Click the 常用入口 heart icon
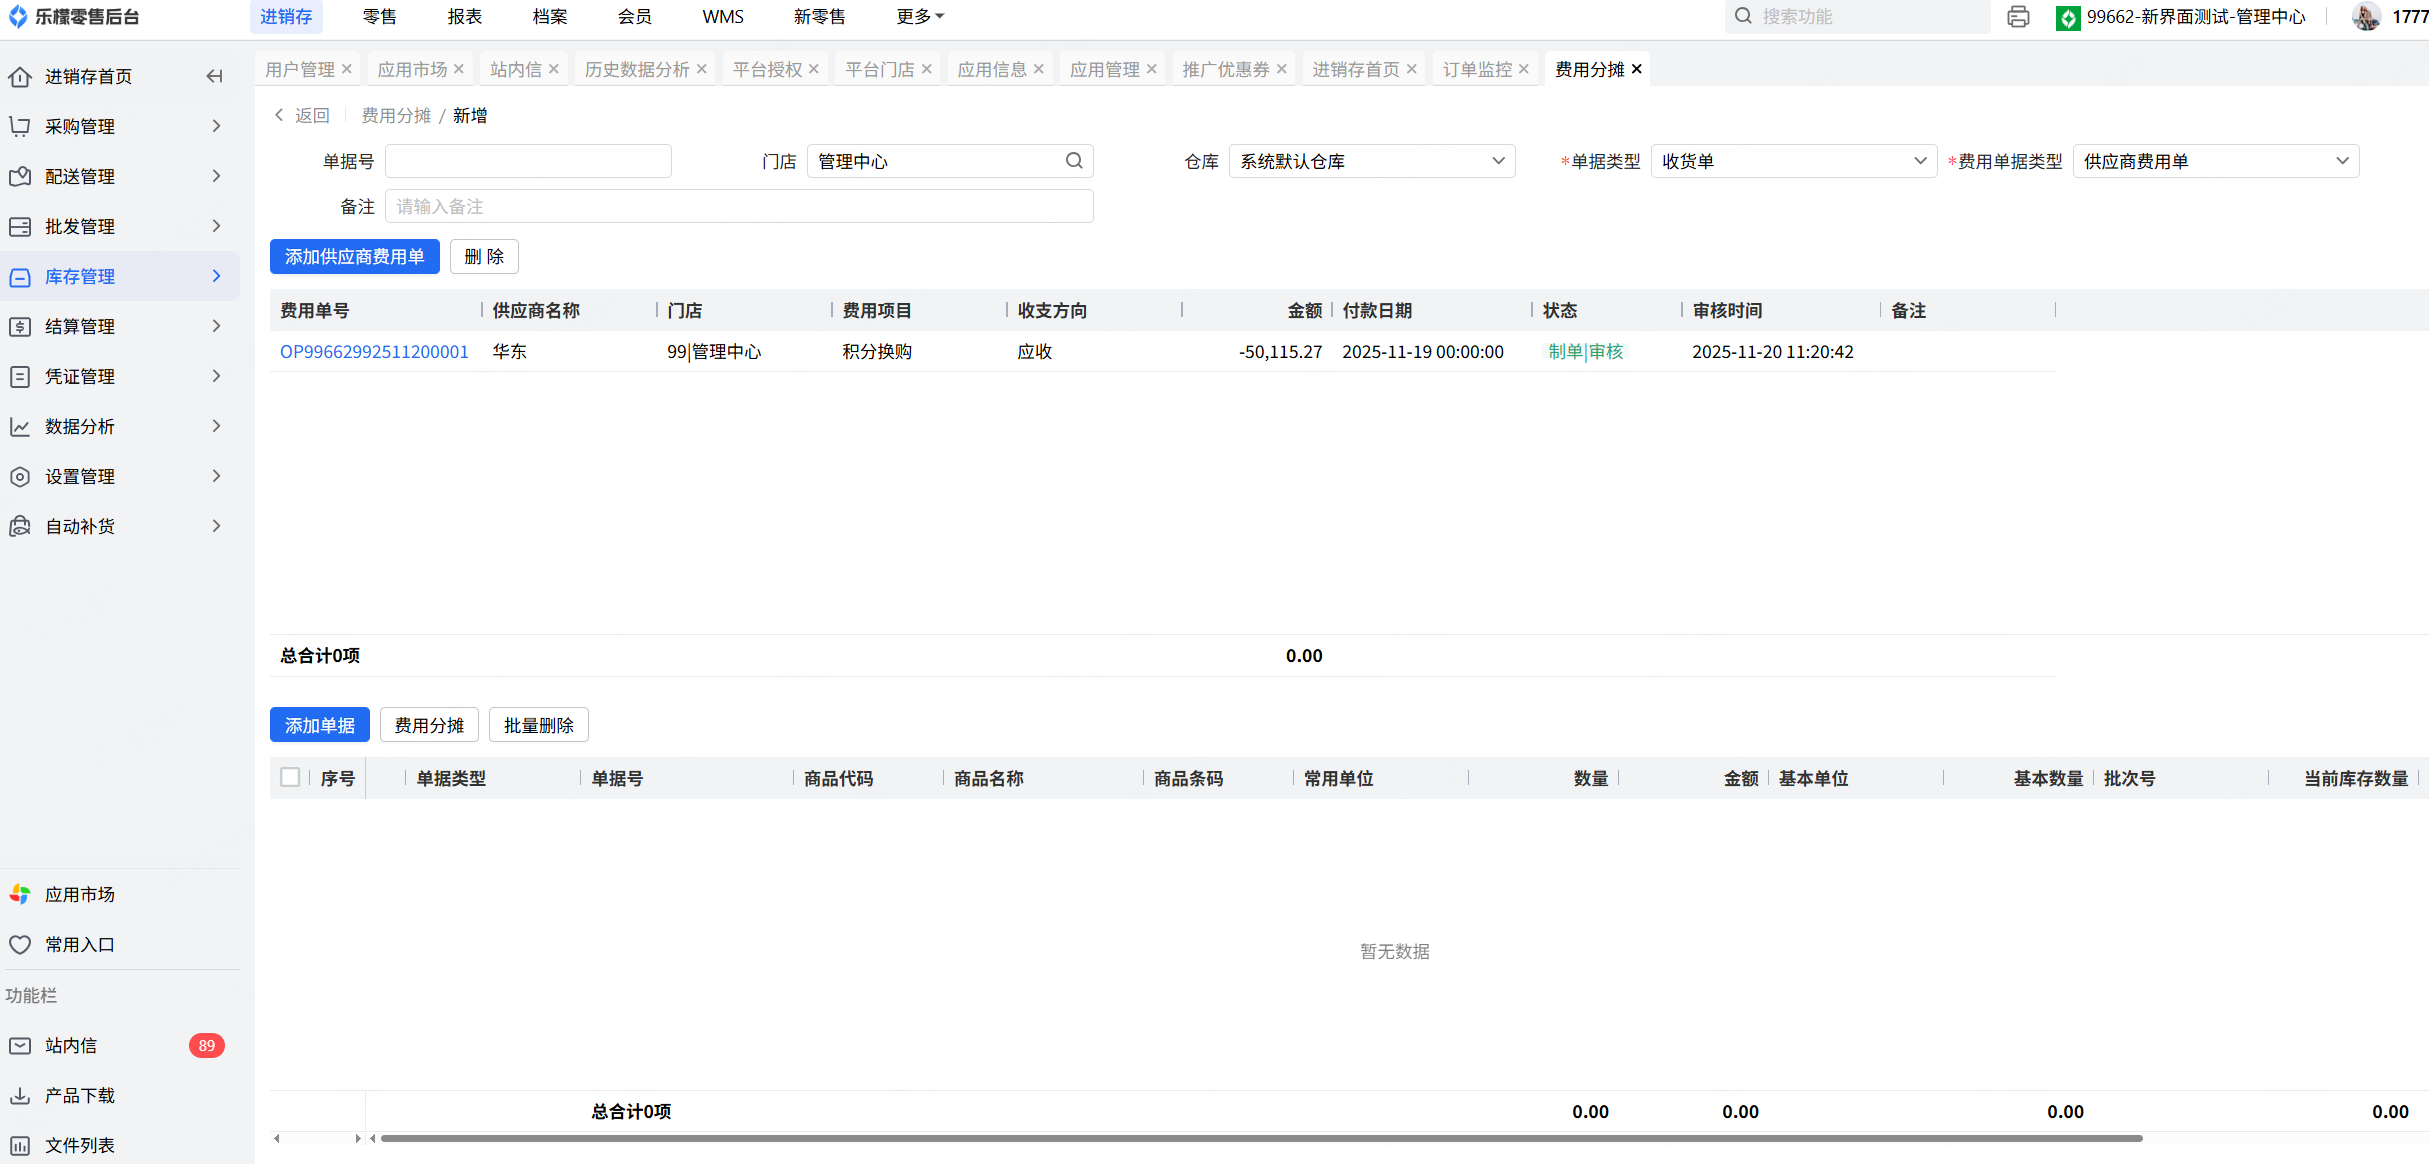 pos(20,944)
